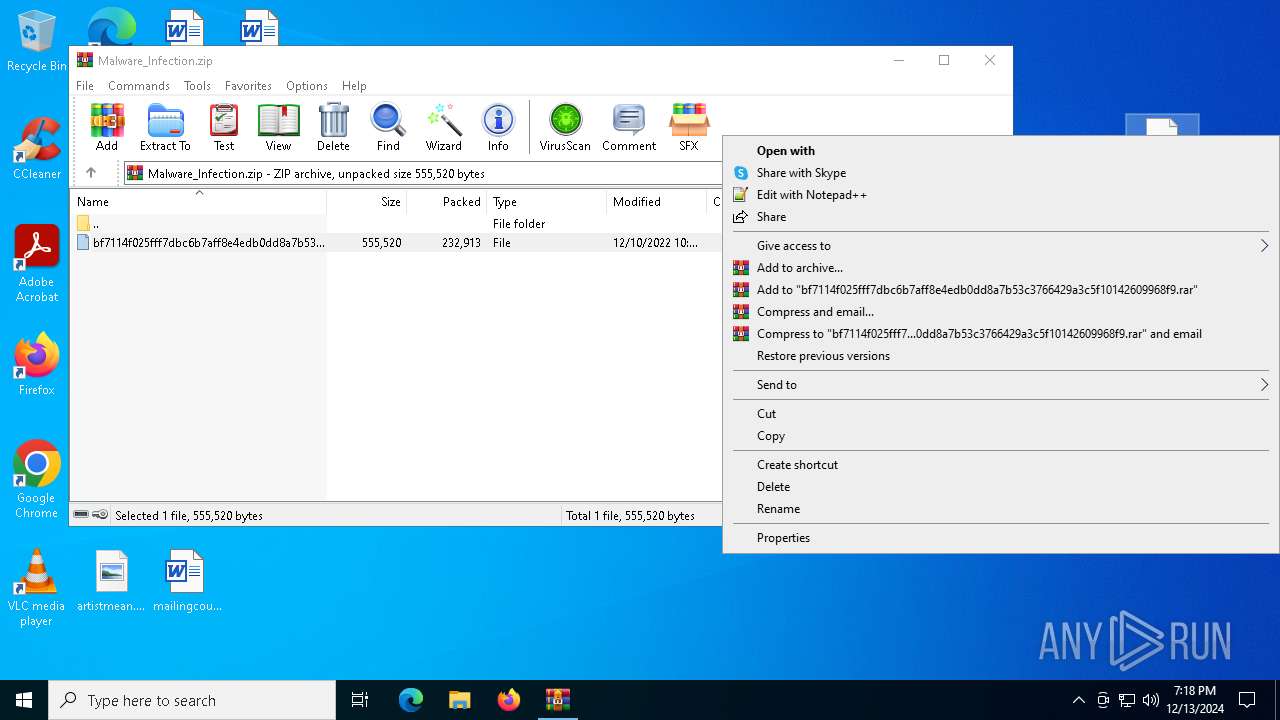Open Properties from context menu
Screen dimensions: 1280x720
point(1000,538)
